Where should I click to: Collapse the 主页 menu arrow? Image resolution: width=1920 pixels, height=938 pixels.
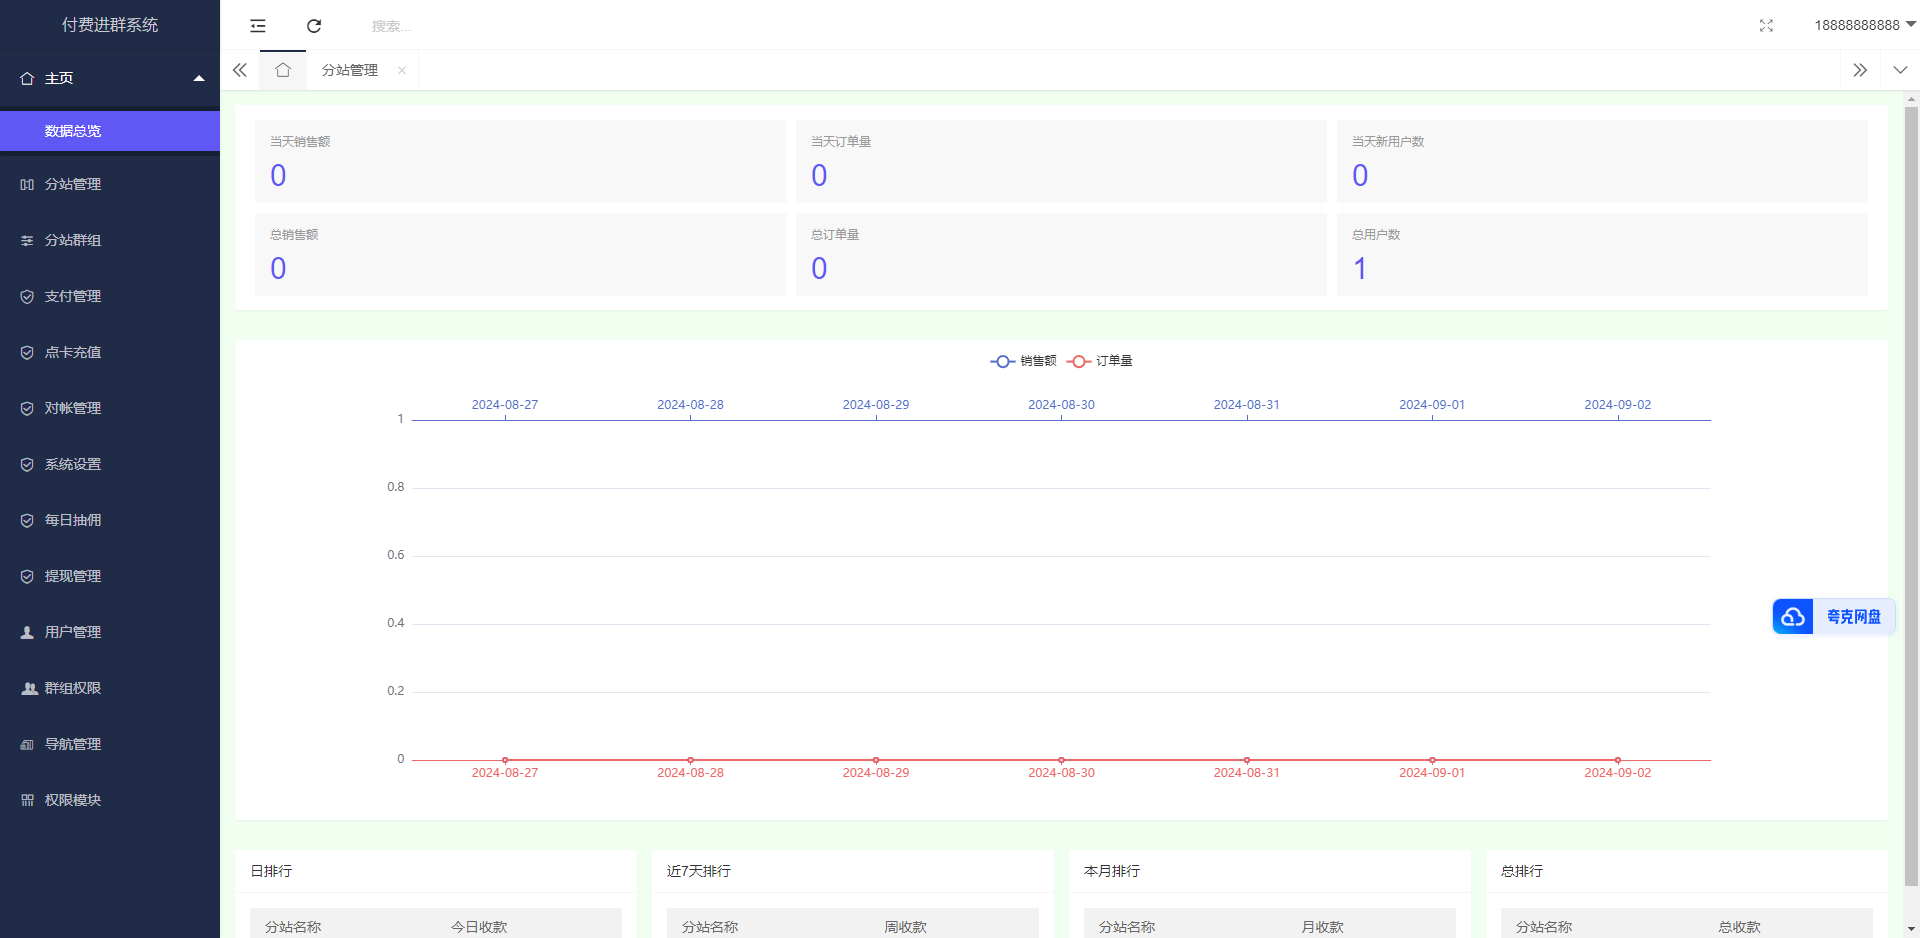pos(199,78)
